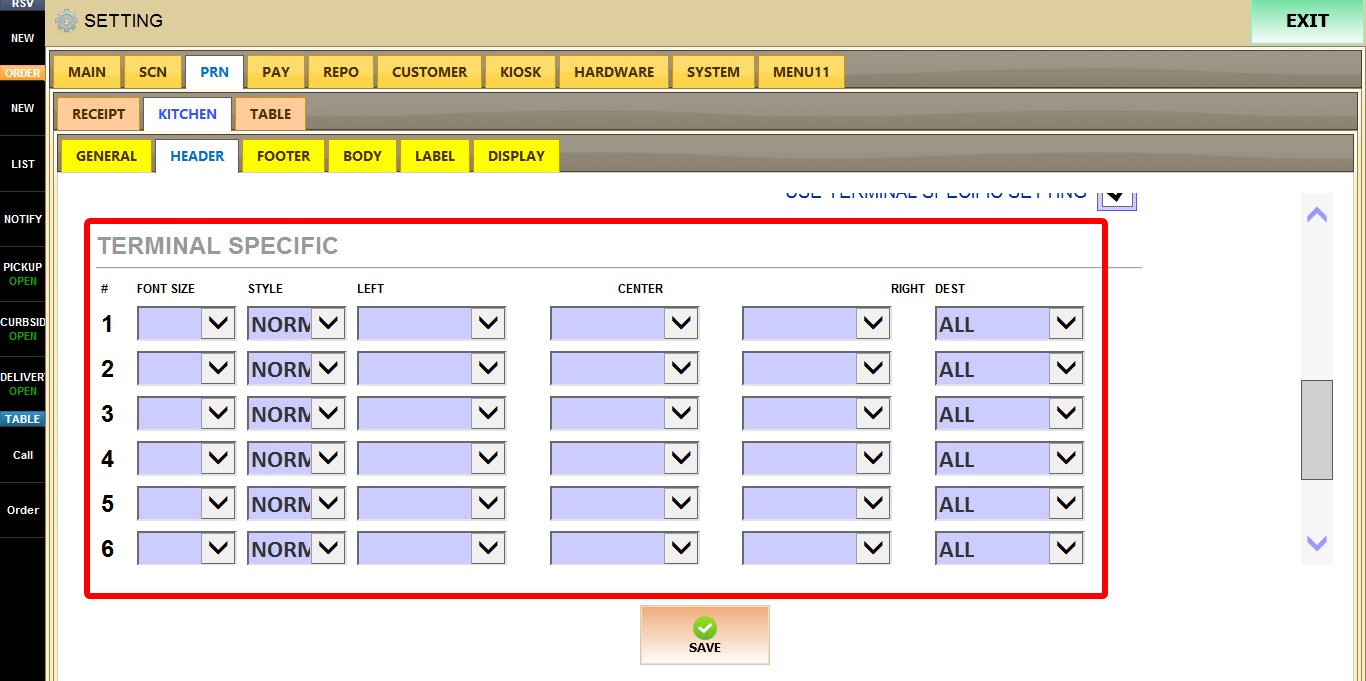Select the KITCHEN sub-tab

[187, 114]
